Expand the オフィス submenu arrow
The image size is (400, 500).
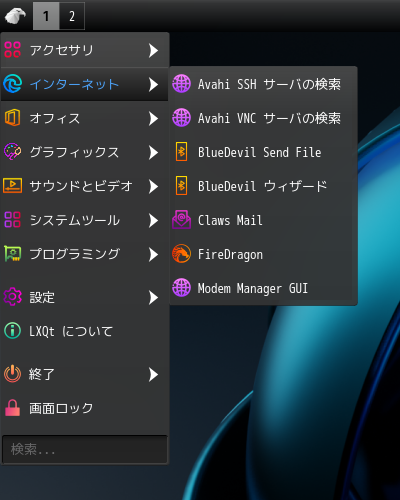click(153, 118)
